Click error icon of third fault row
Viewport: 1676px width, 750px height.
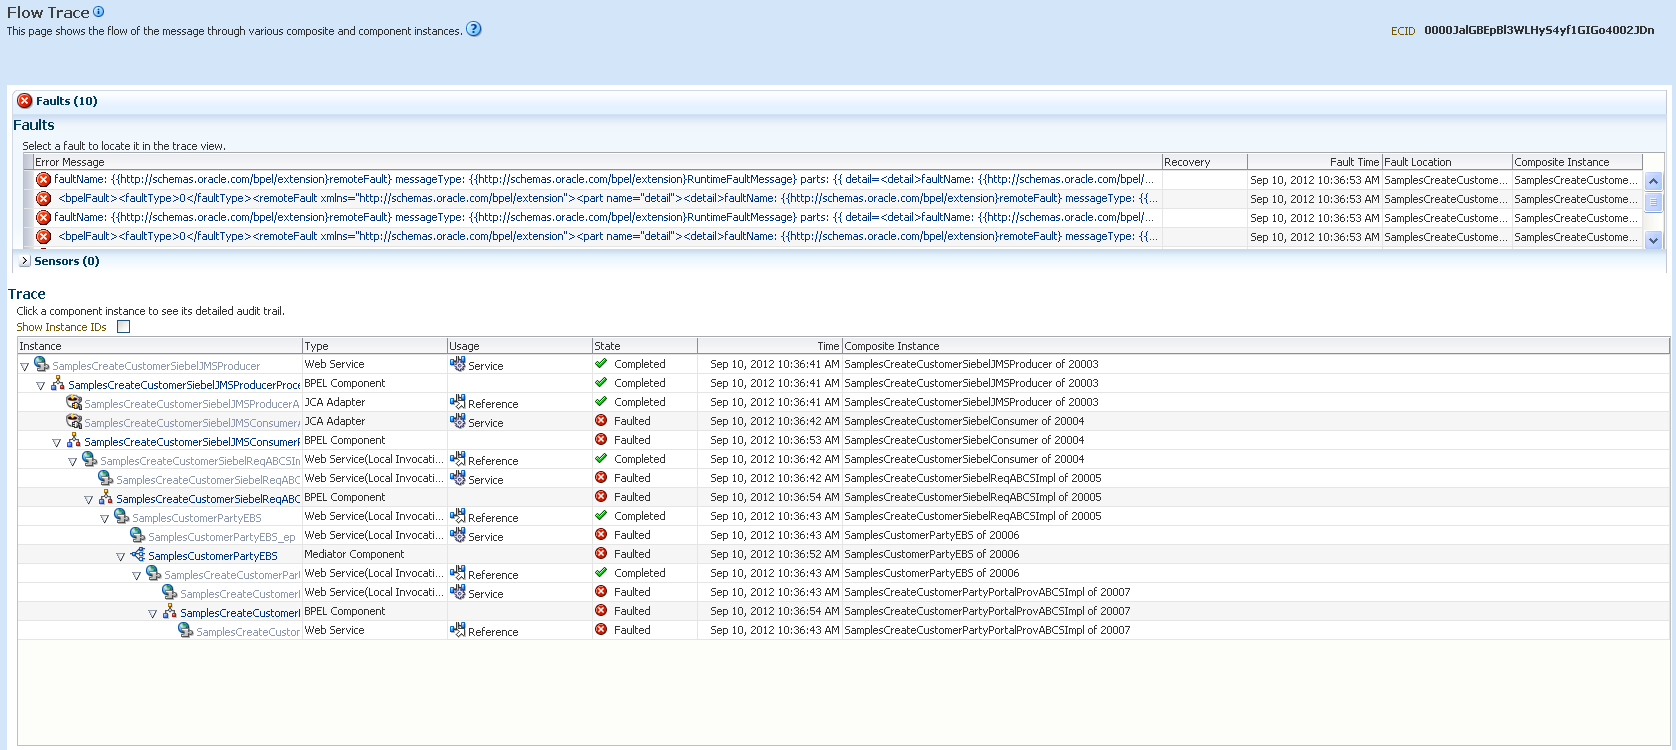click(x=43, y=218)
